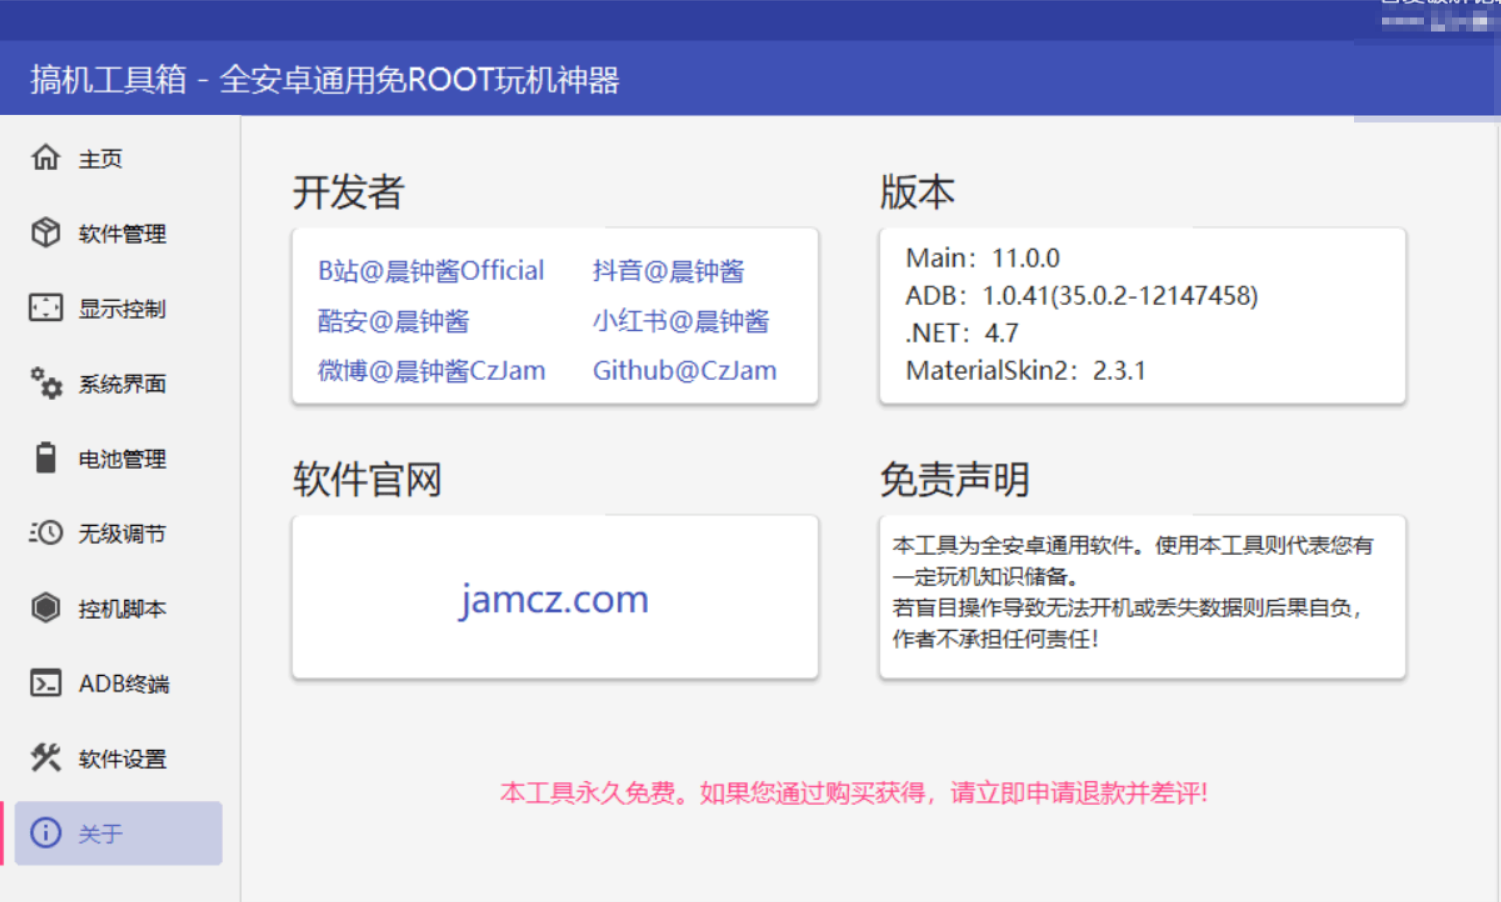Click the 免责声明 section heading
Viewport: 1501px width, 902px height.
tap(954, 480)
